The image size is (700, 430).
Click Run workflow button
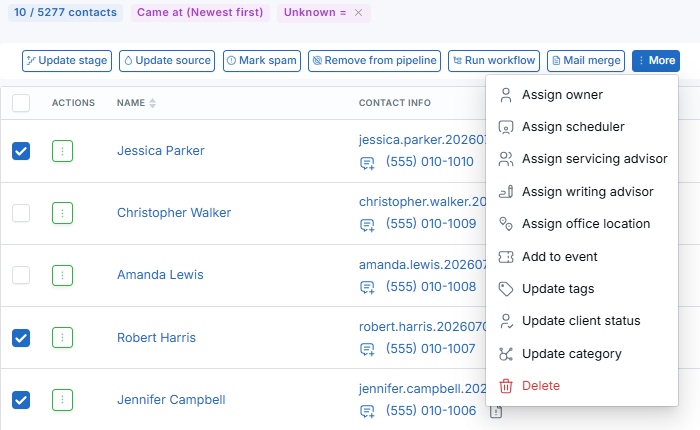(494, 61)
